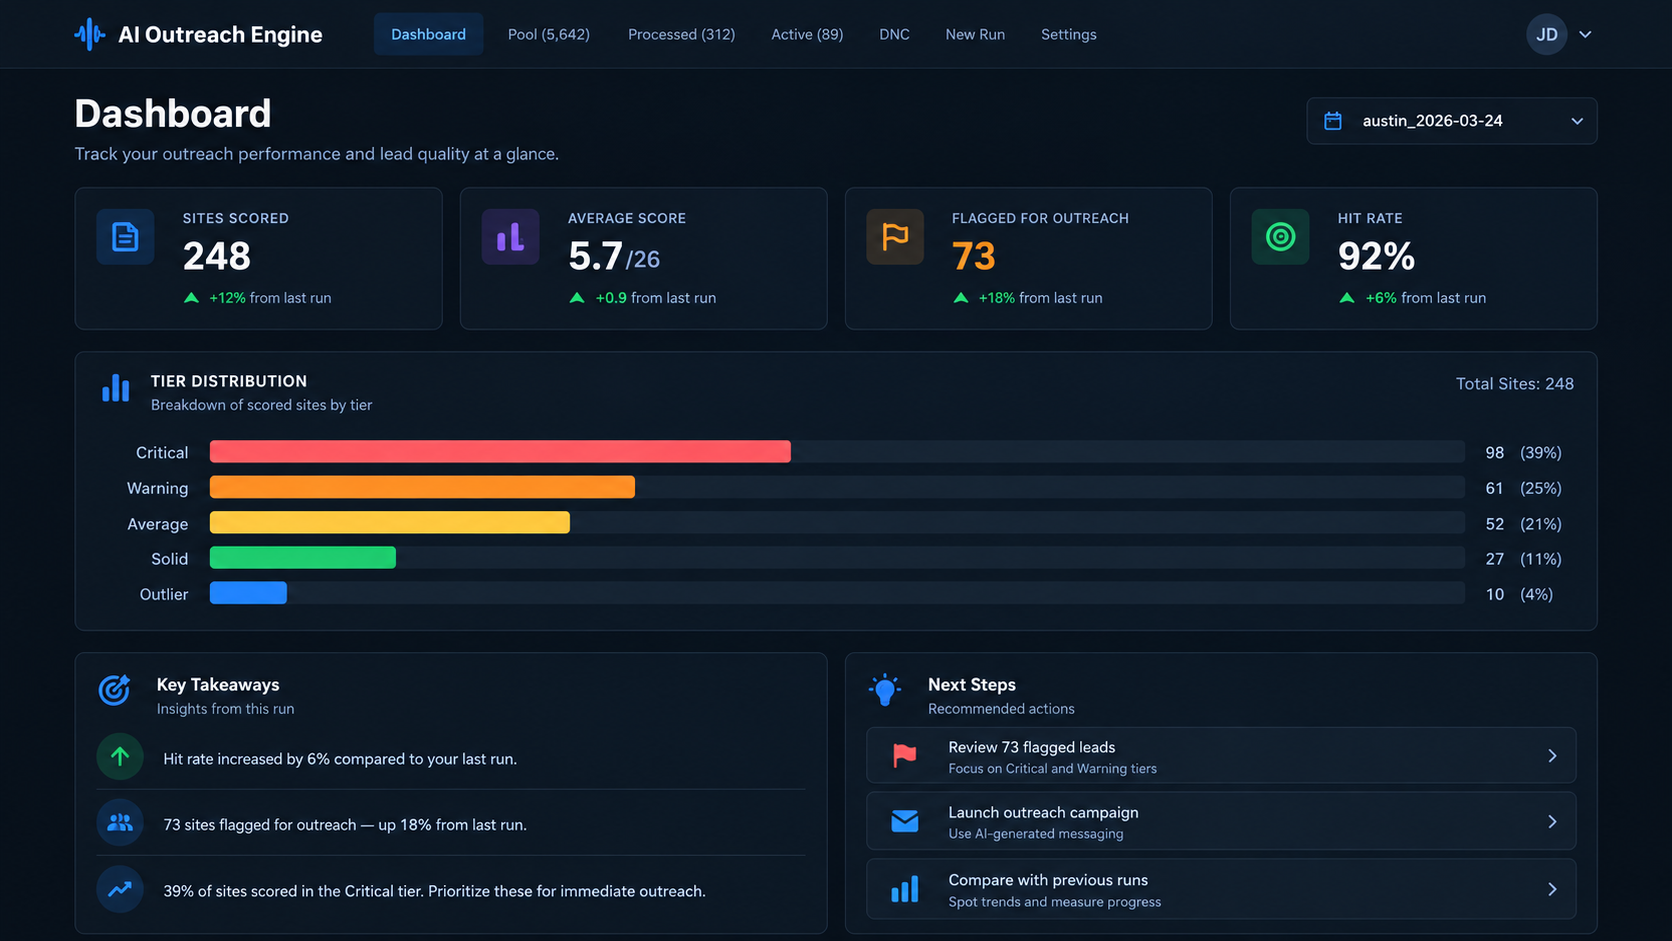This screenshot has height=941, width=1672.
Task: Click the Flagged for Outreach flag icon
Action: point(895,237)
